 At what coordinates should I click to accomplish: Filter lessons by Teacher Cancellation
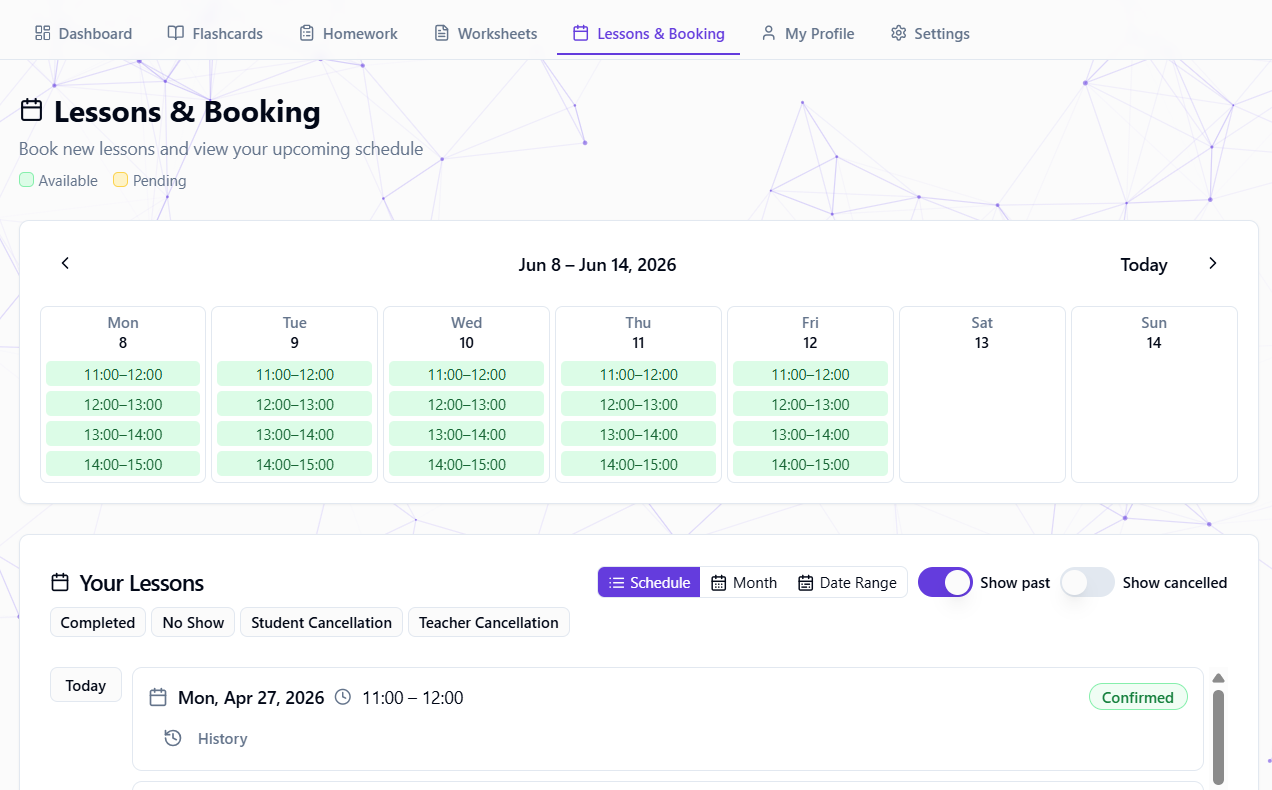click(x=489, y=622)
